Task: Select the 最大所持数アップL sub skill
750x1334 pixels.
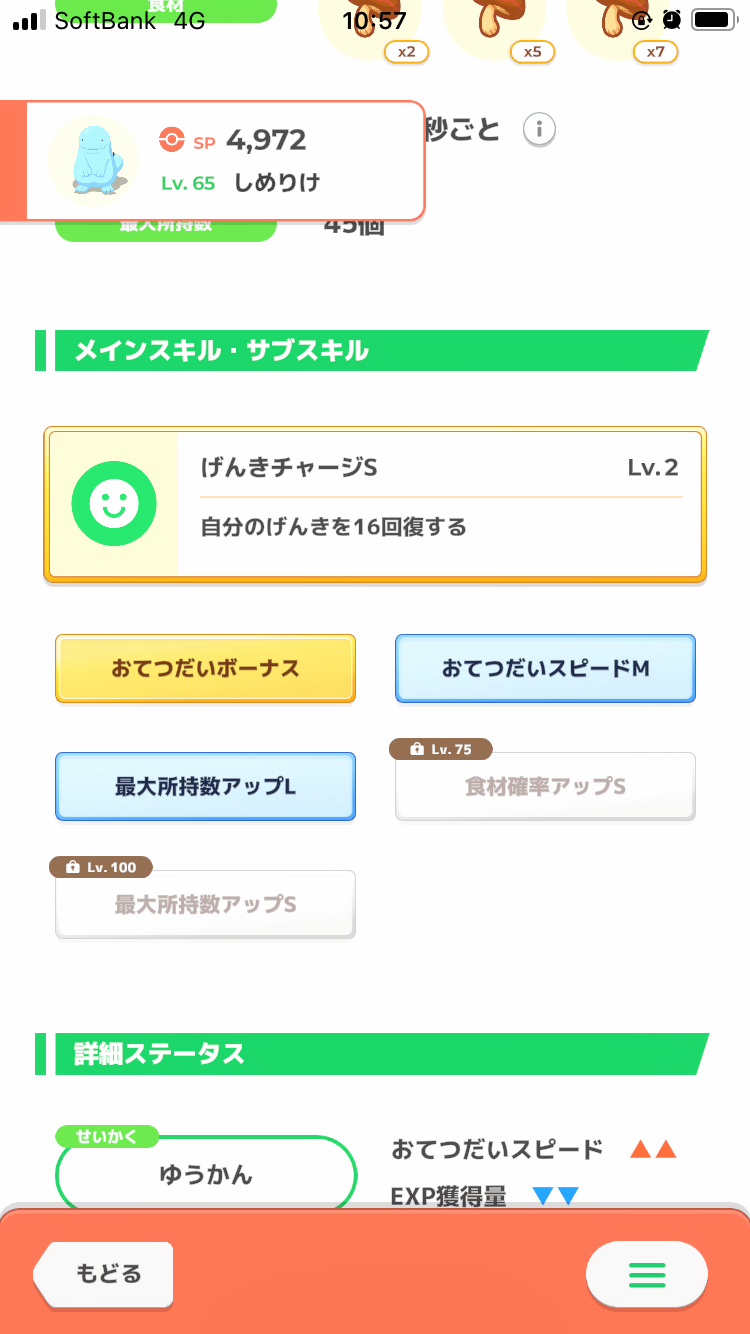Action: tap(205, 787)
